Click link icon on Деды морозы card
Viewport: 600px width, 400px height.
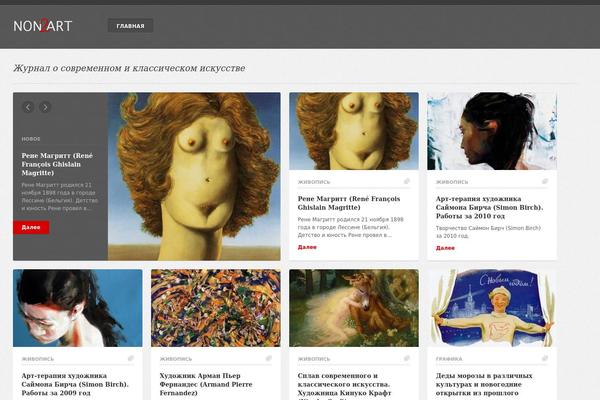(545, 358)
